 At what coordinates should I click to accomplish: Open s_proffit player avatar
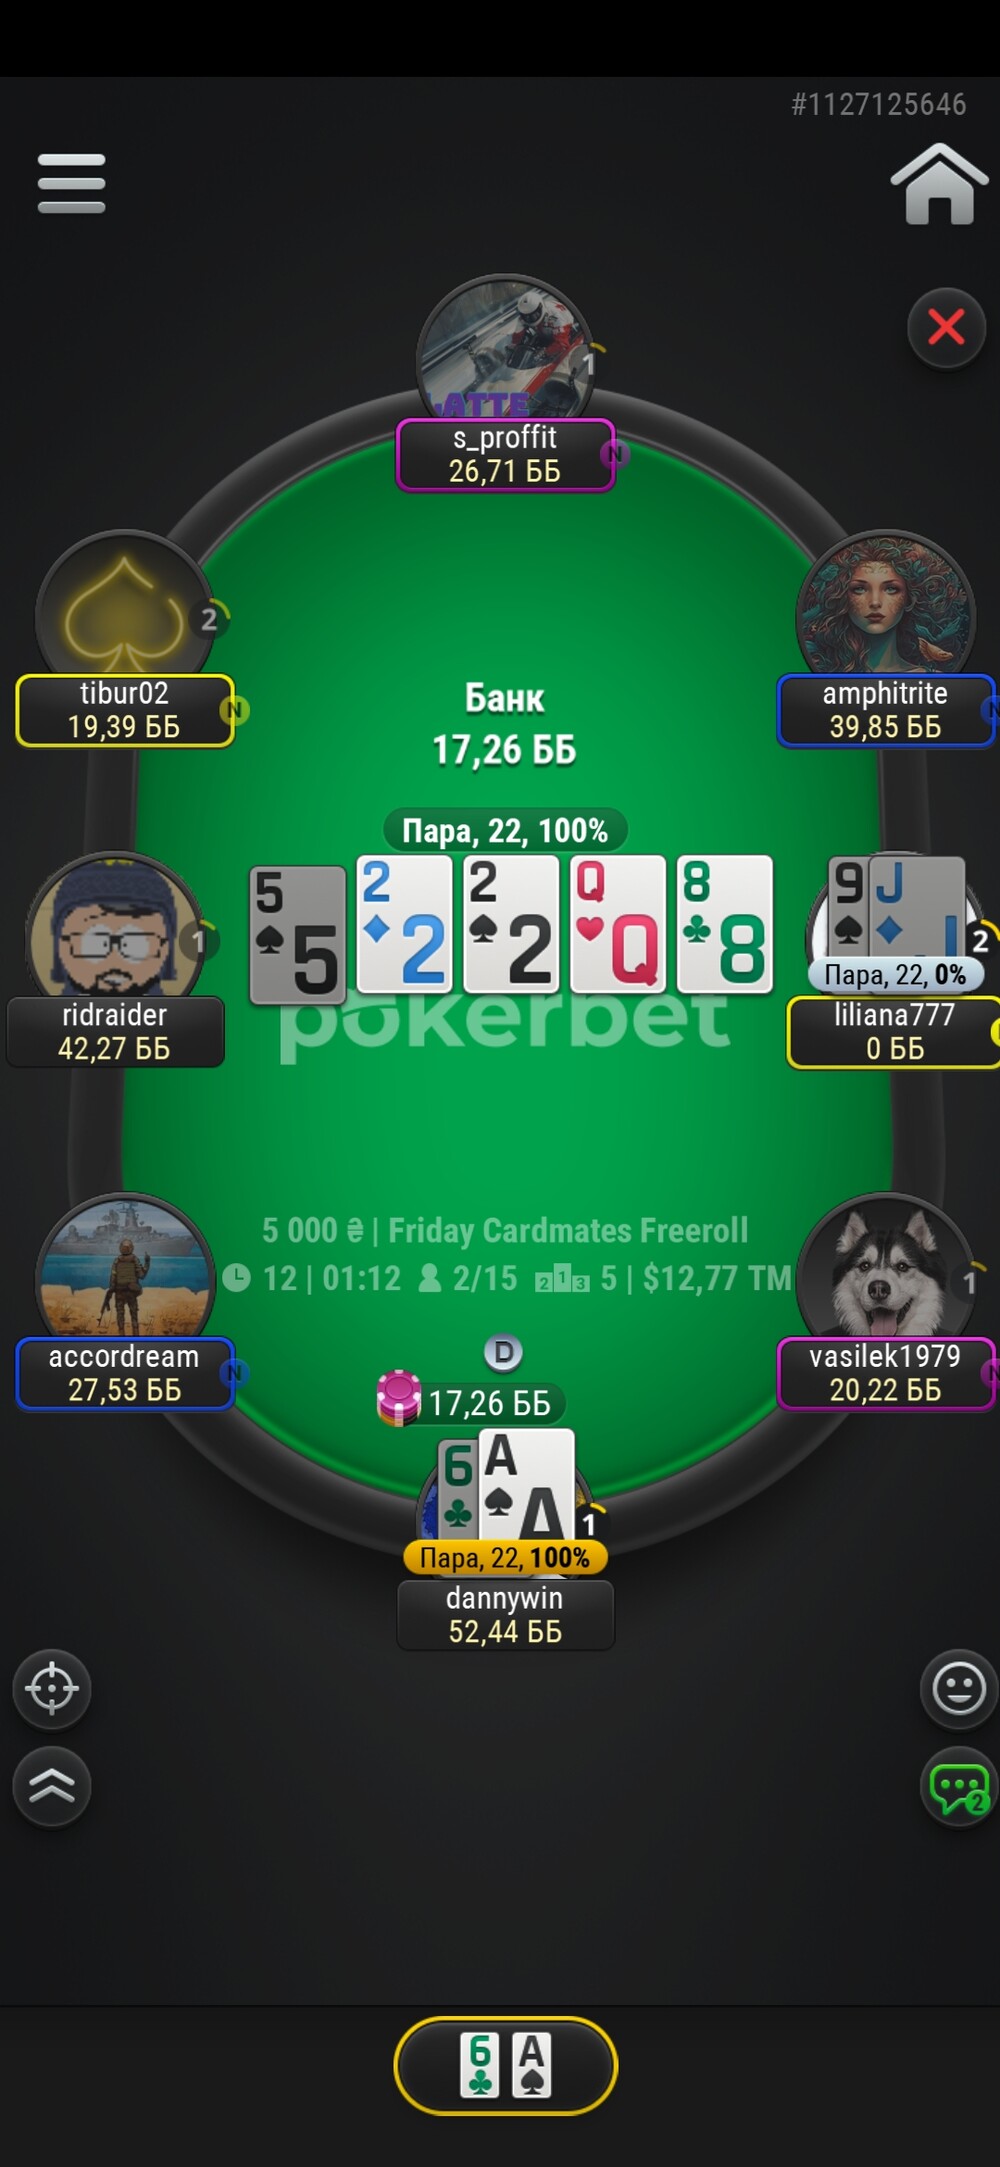(505, 348)
